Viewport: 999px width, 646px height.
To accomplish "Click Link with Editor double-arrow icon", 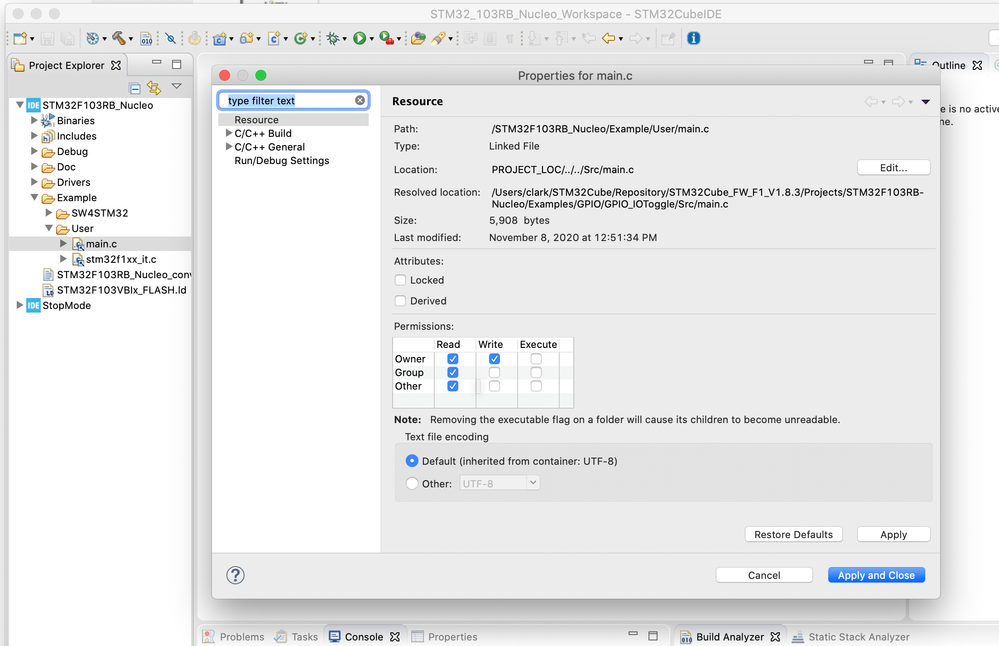I will pos(154,87).
